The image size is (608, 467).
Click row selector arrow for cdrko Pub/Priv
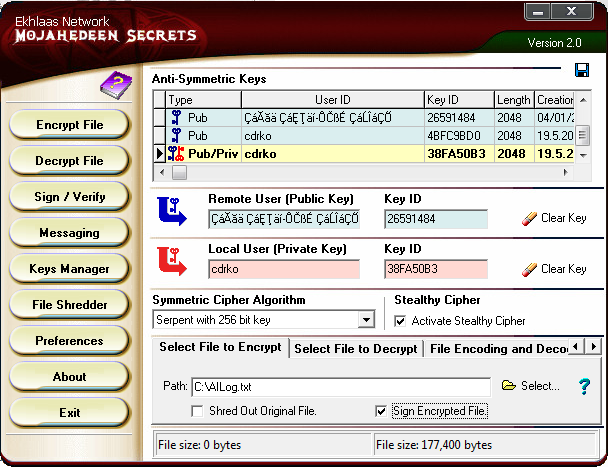coord(159,154)
